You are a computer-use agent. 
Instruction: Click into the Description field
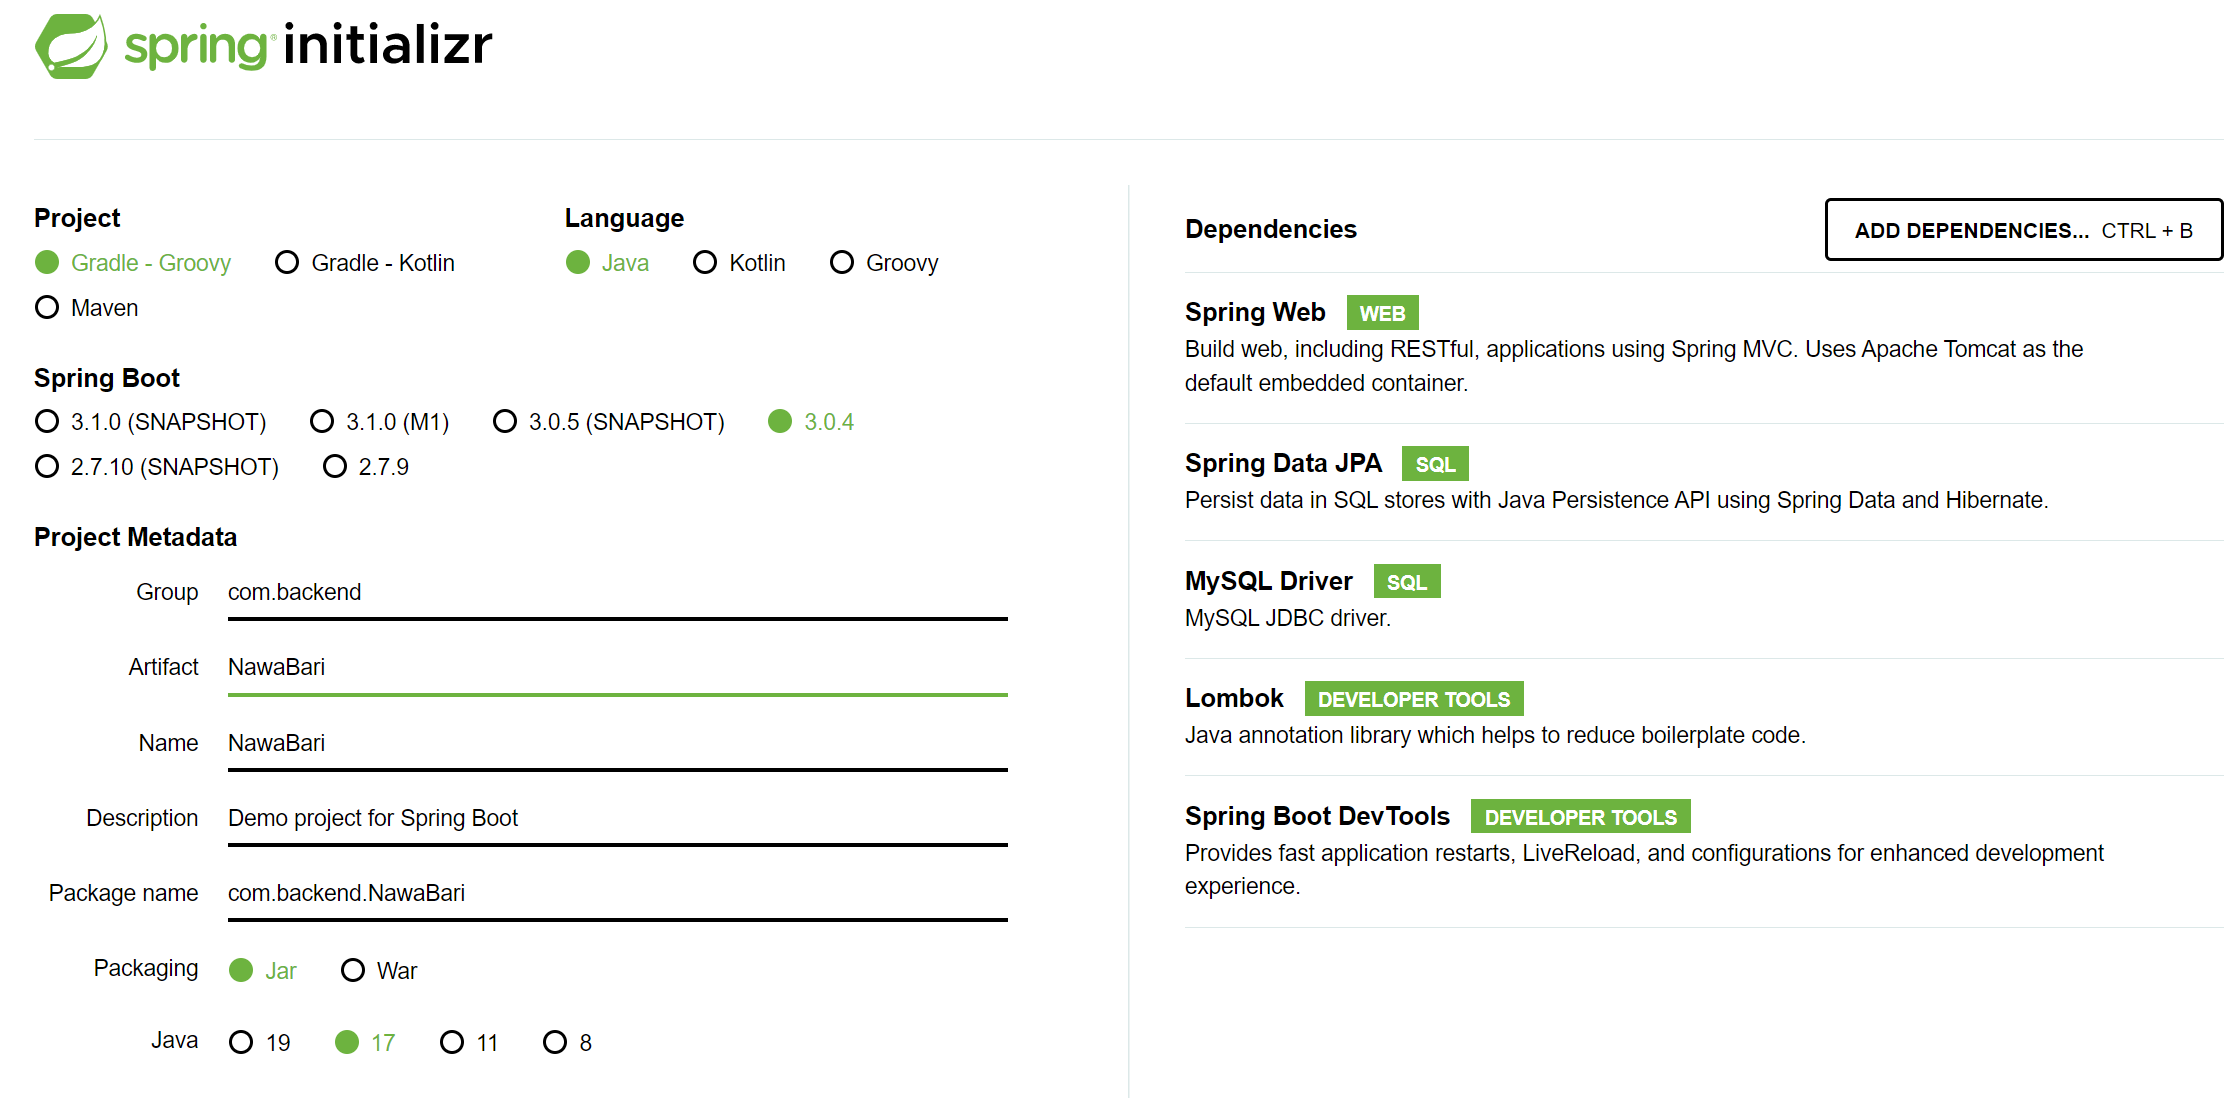coord(617,819)
